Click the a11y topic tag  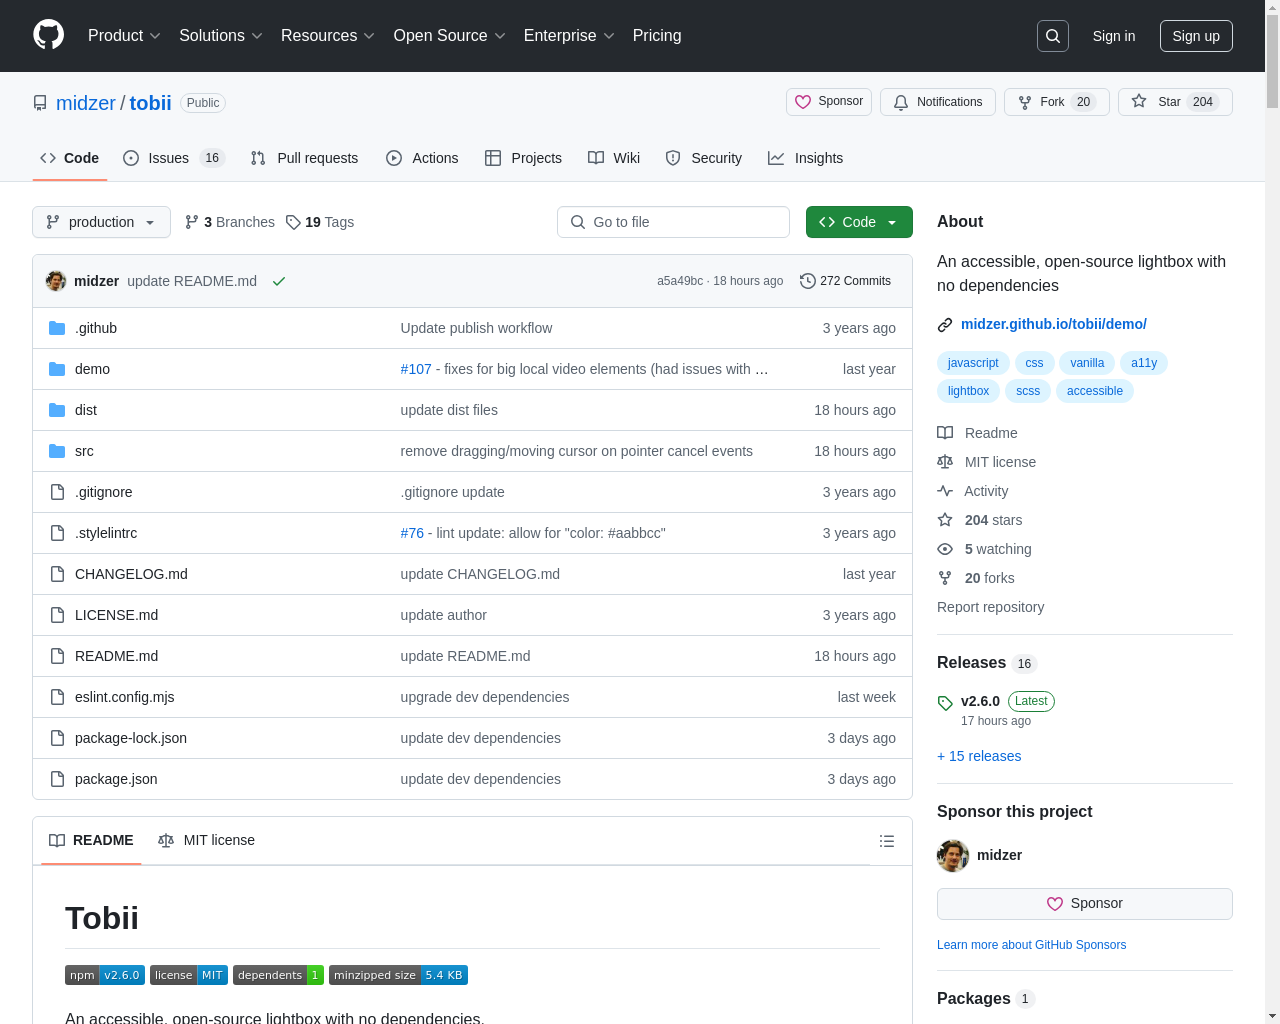(1144, 363)
